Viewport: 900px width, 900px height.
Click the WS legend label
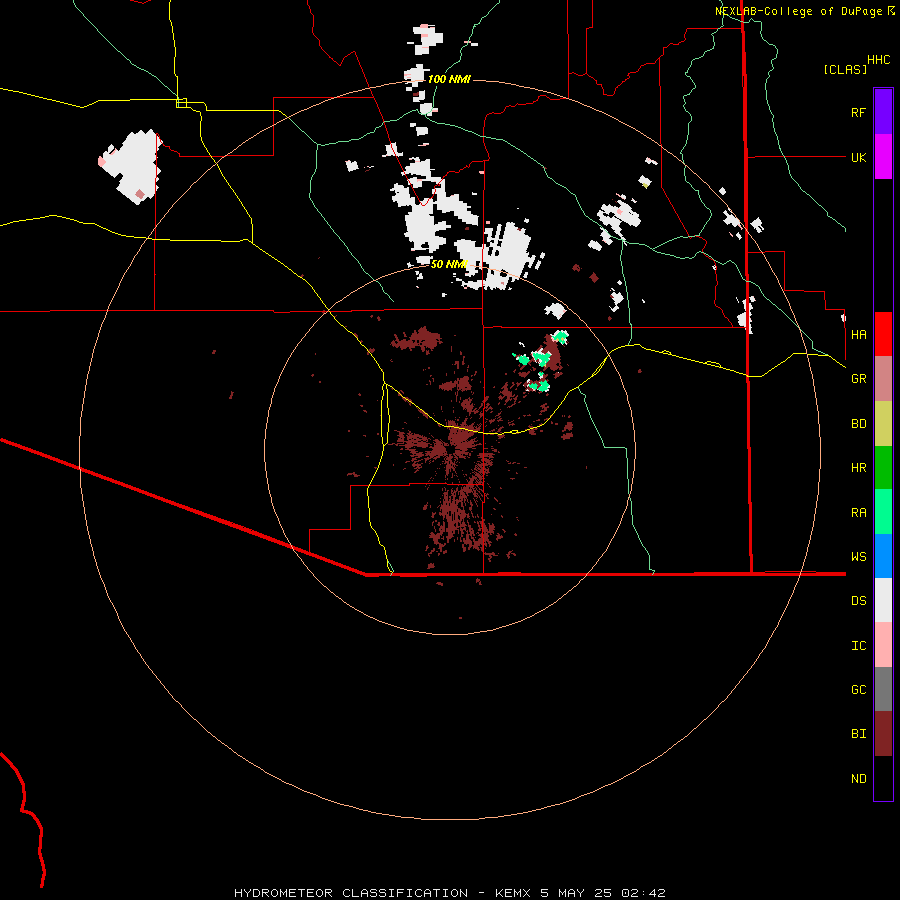pyautogui.click(x=858, y=557)
